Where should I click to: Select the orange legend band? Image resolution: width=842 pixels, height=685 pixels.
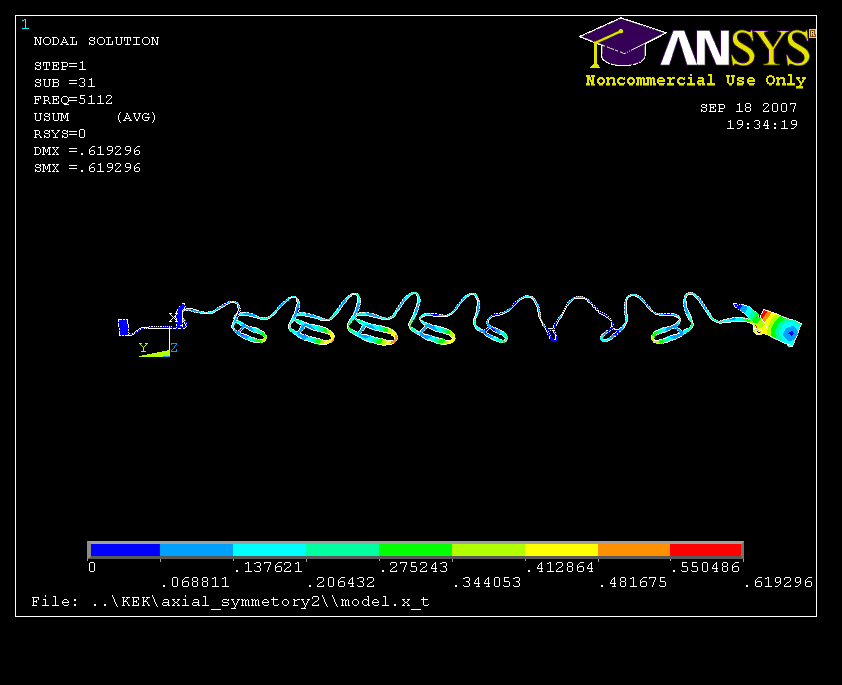coord(634,550)
